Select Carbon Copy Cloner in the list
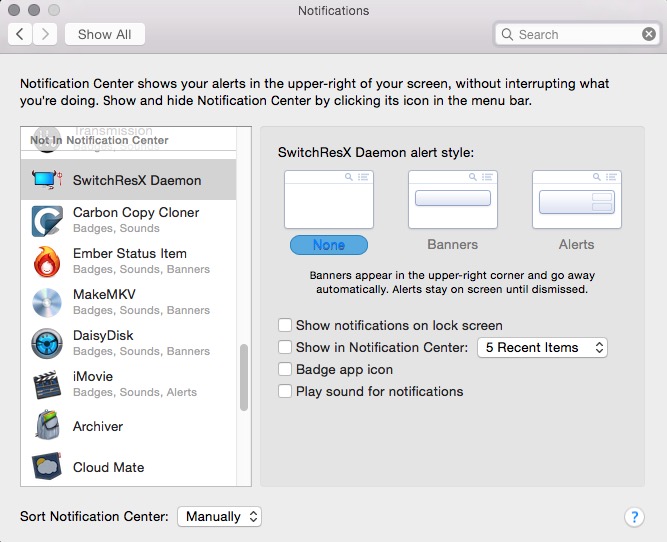 (x=128, y=220)
